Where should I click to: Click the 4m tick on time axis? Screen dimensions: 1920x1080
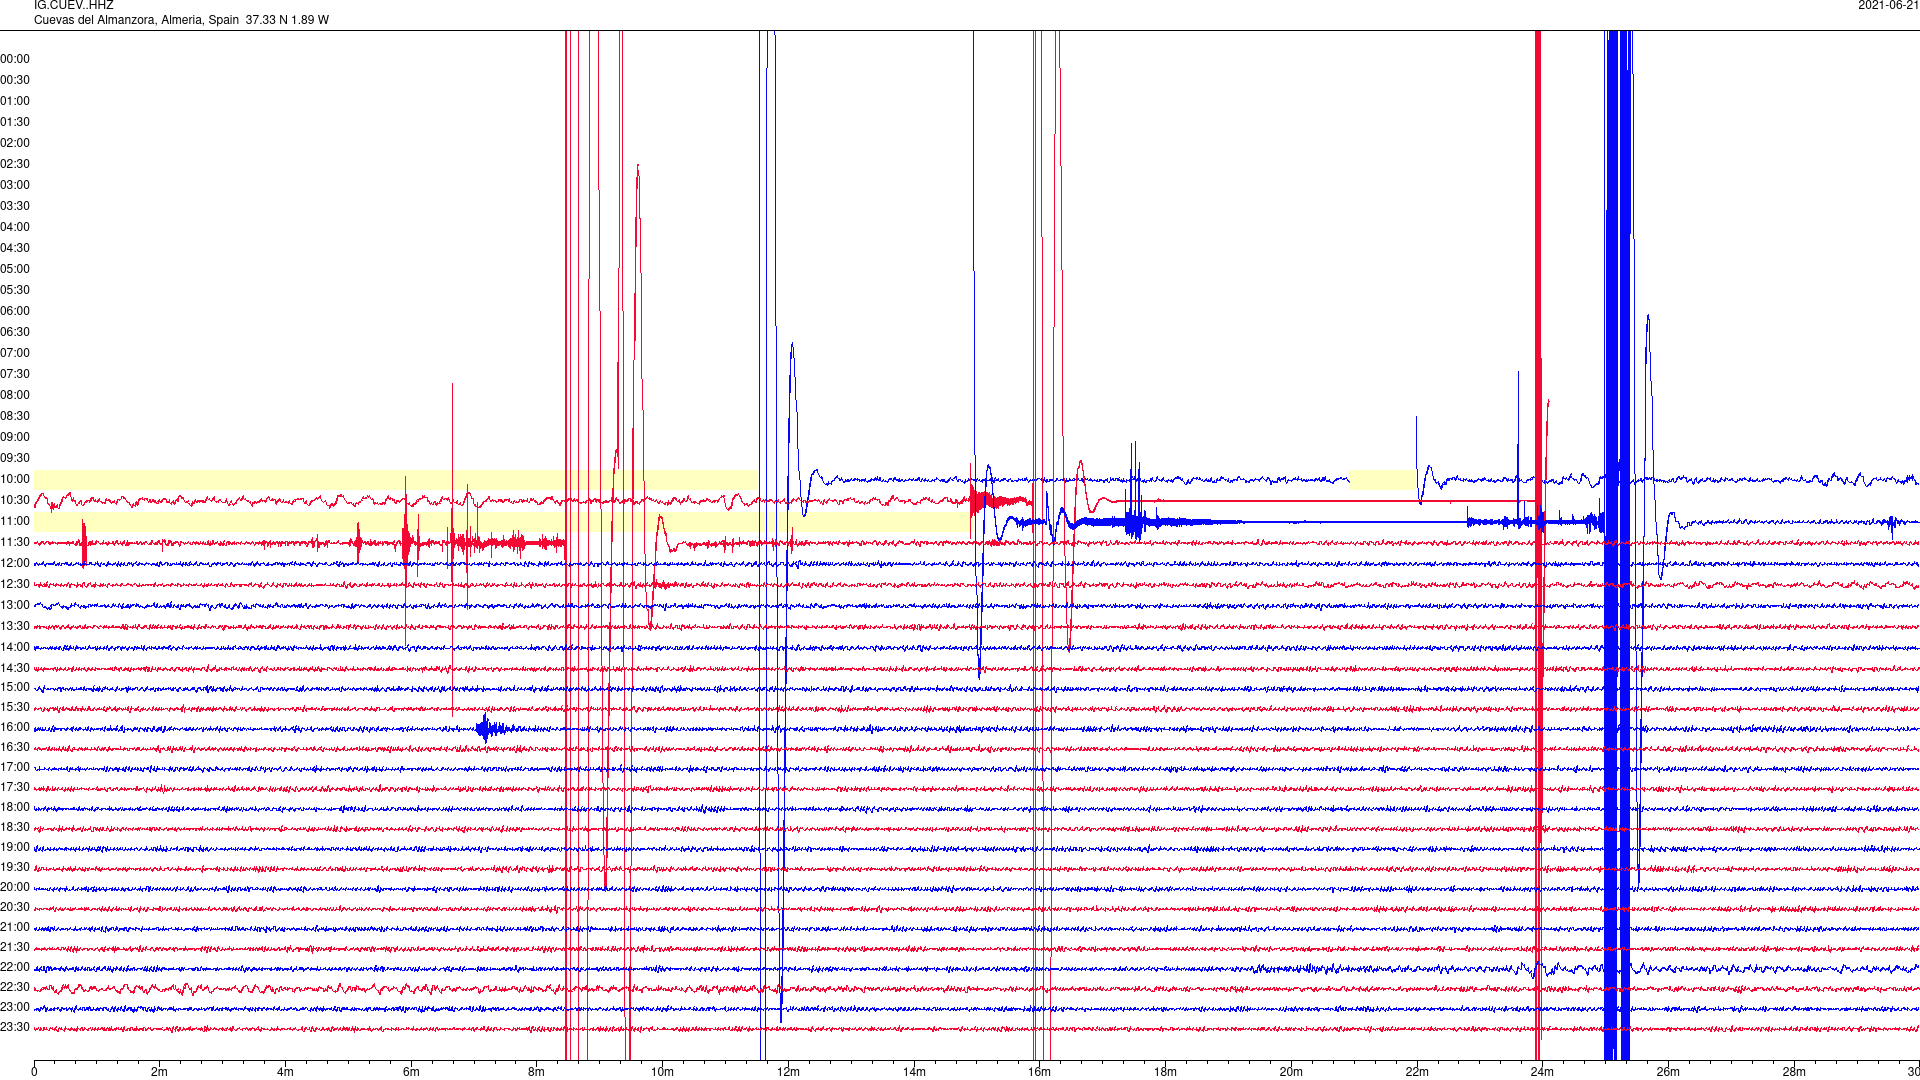(285, 1072)
